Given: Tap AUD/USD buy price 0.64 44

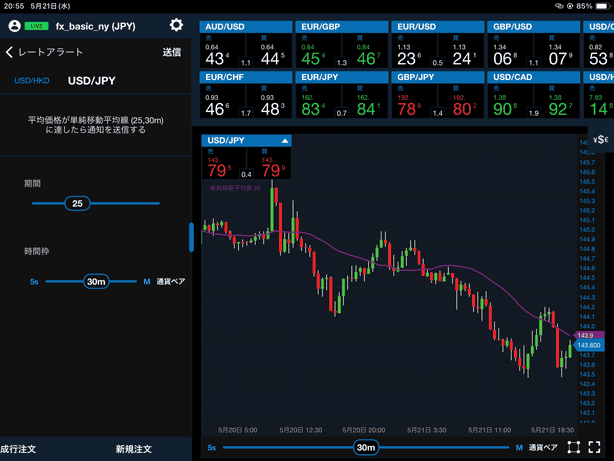Looking at the screenshot, I should pos(274,52).
